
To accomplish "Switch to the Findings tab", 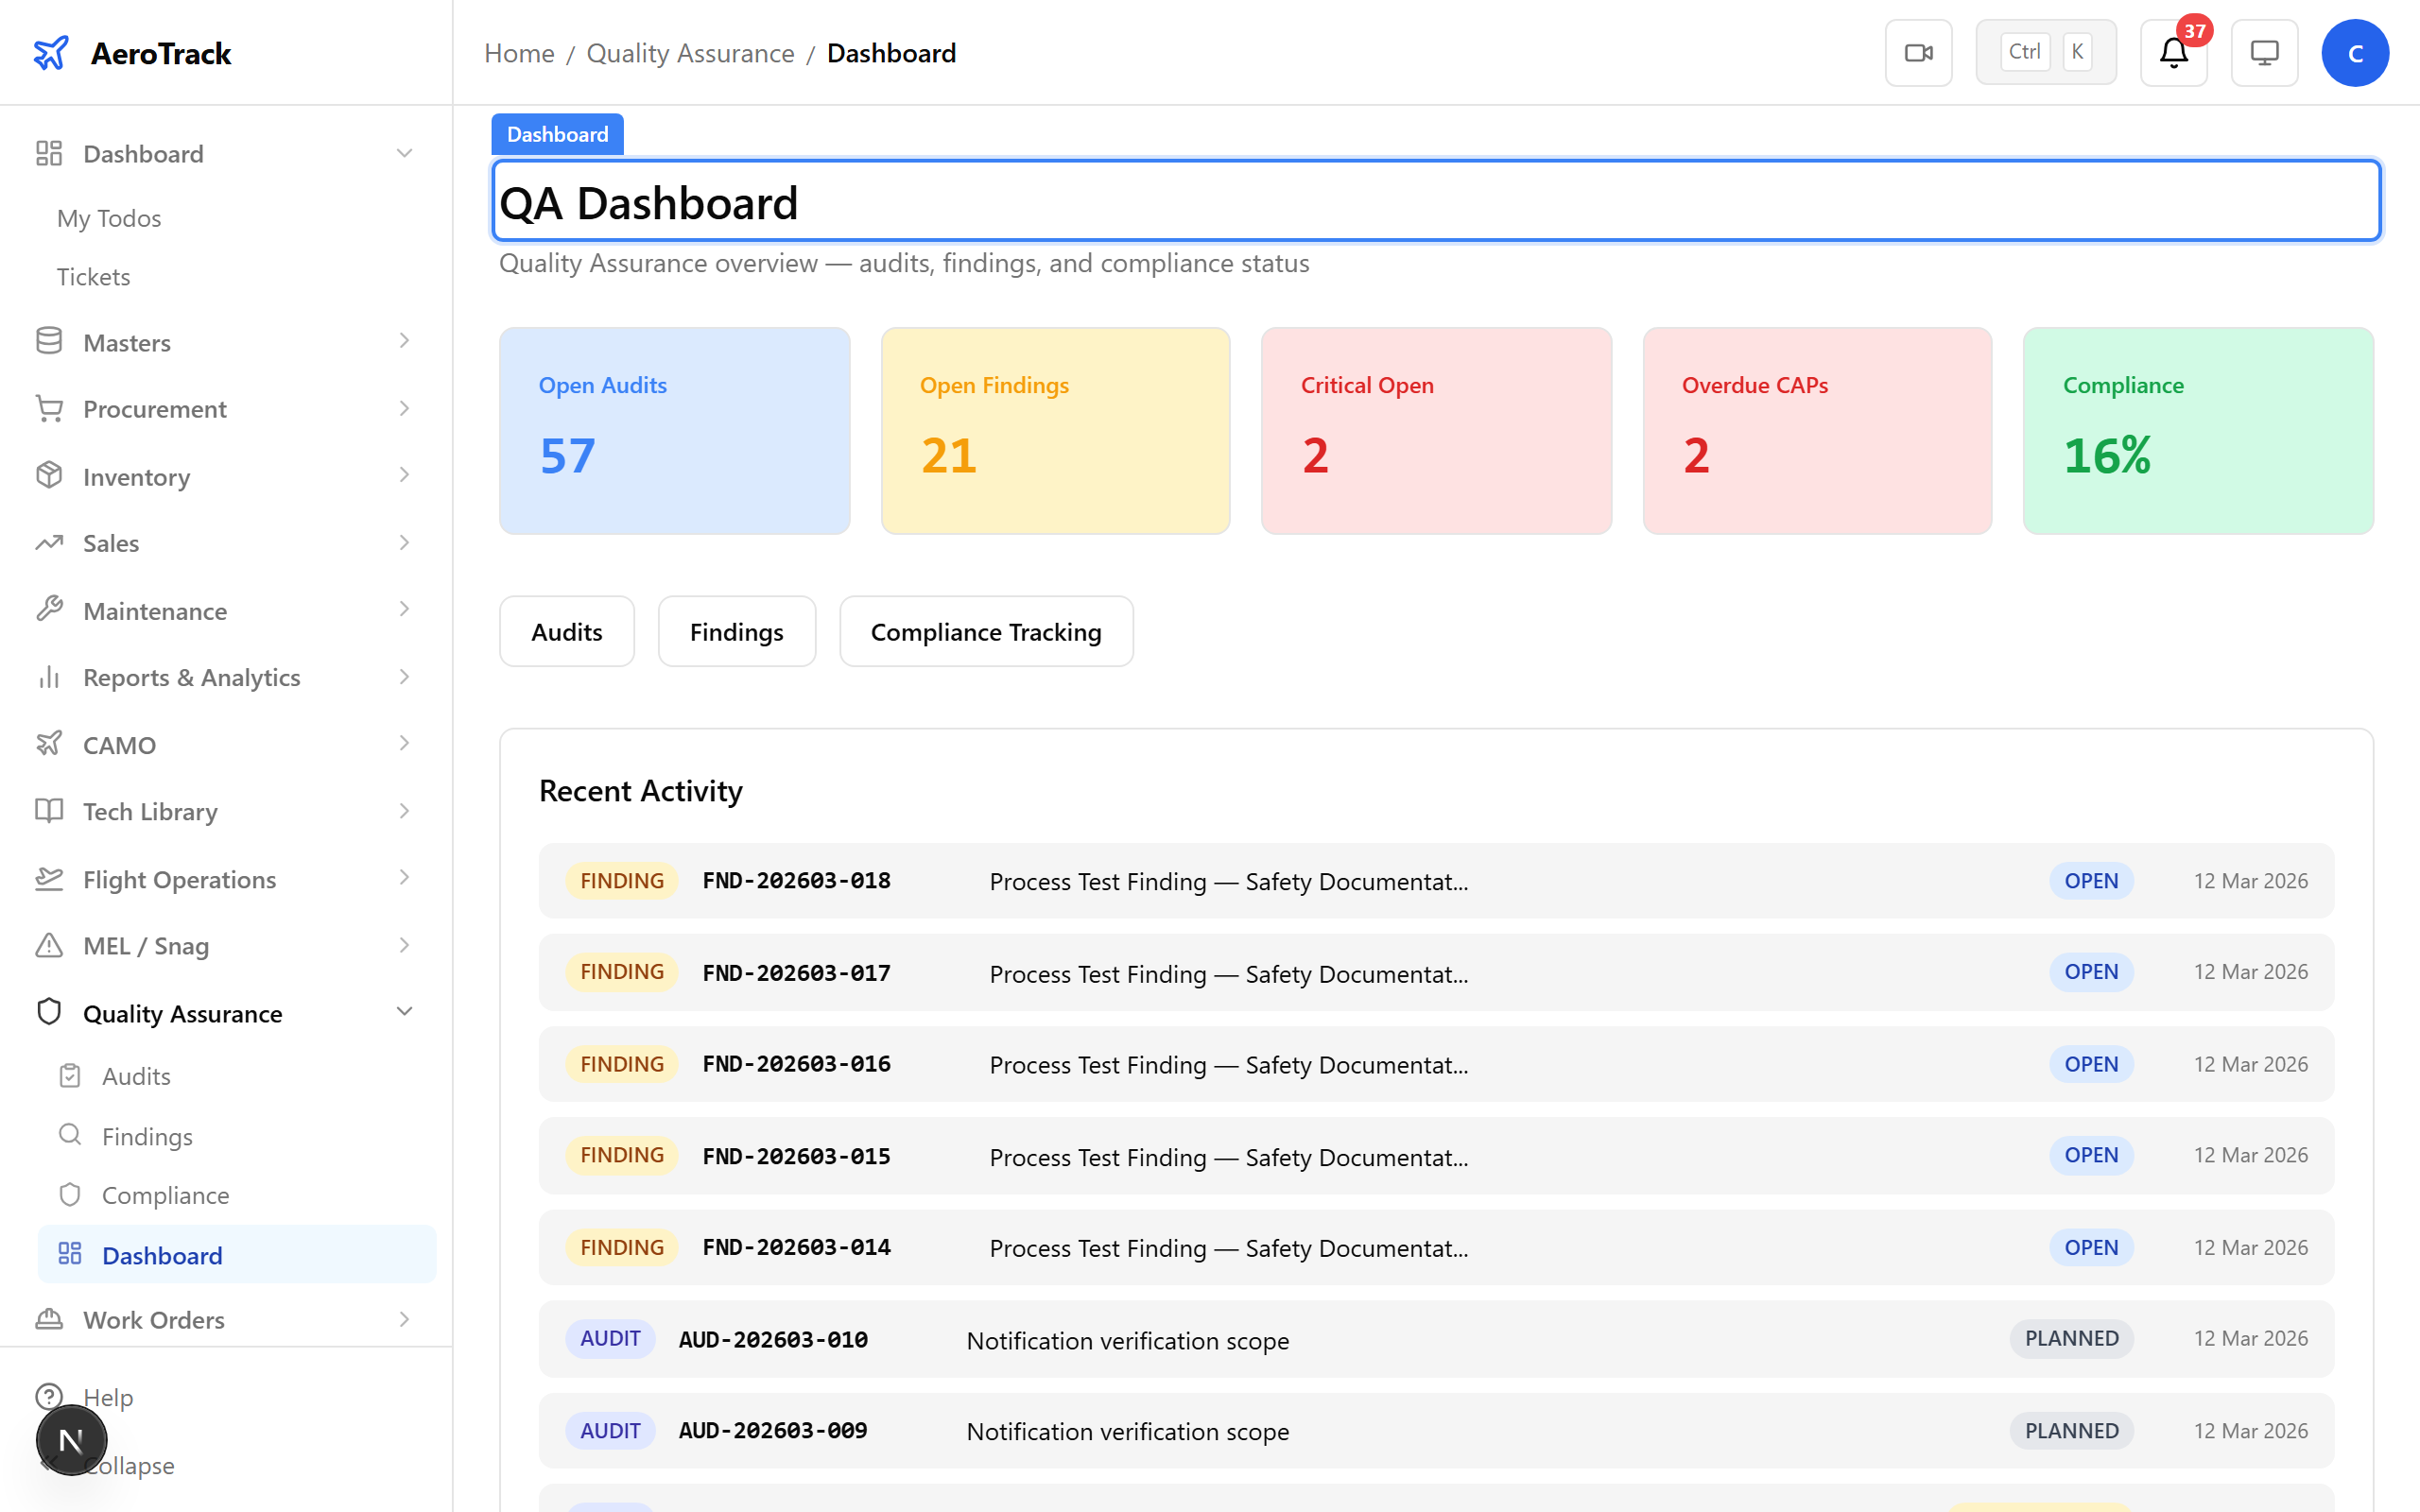I will [x=736, y=631].
